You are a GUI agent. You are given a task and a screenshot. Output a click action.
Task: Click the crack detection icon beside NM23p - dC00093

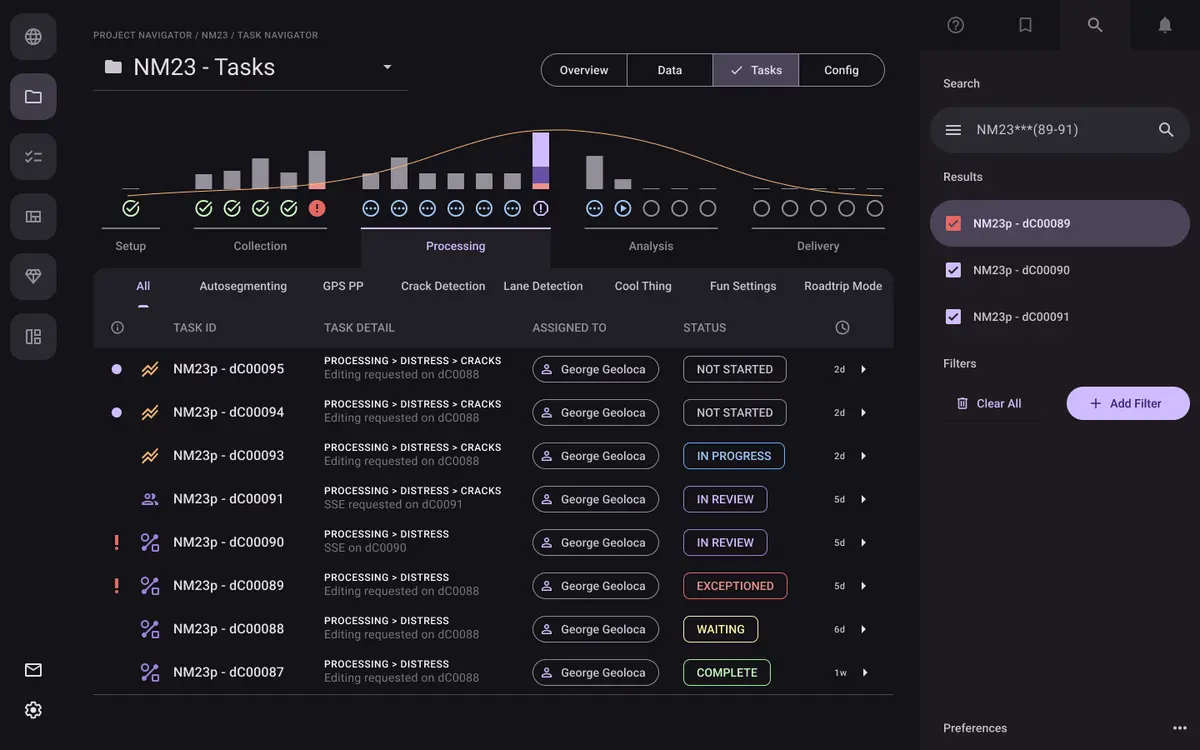coord(150,455)
